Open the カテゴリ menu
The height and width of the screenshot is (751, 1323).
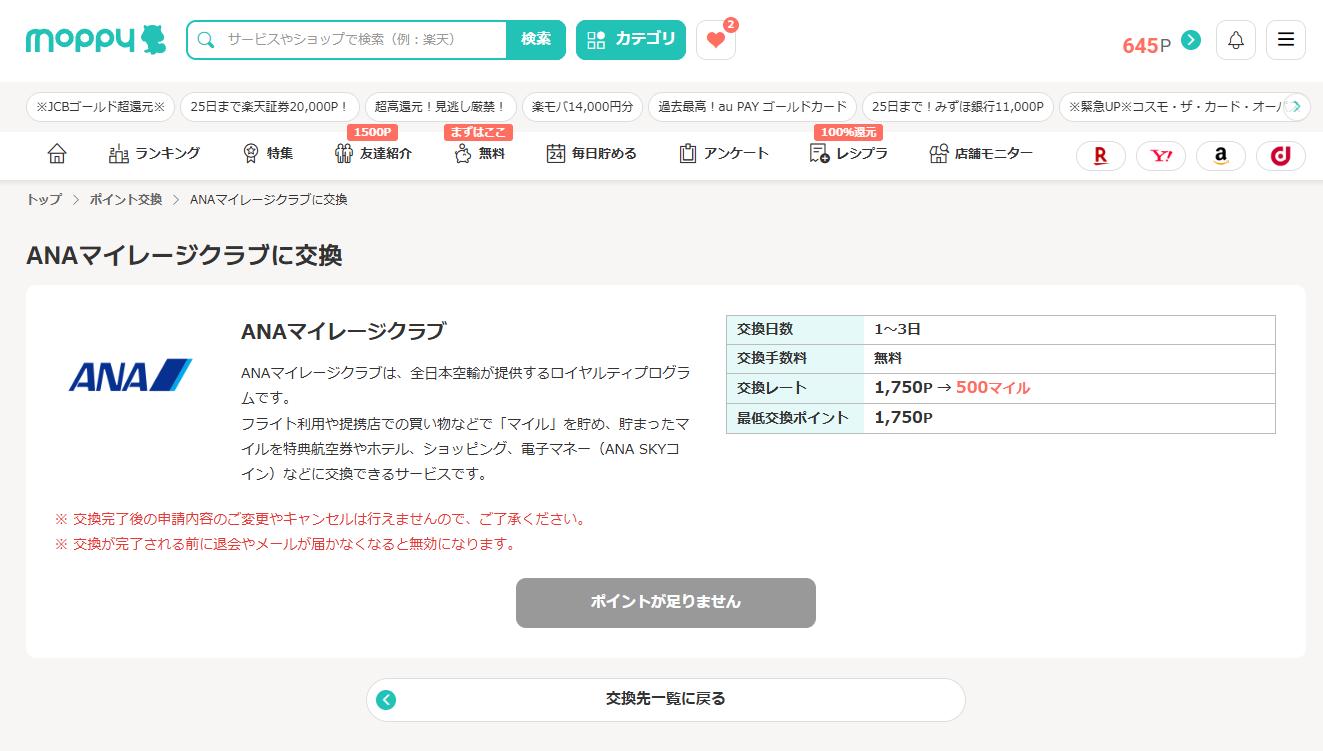click(x=631, y=40)
